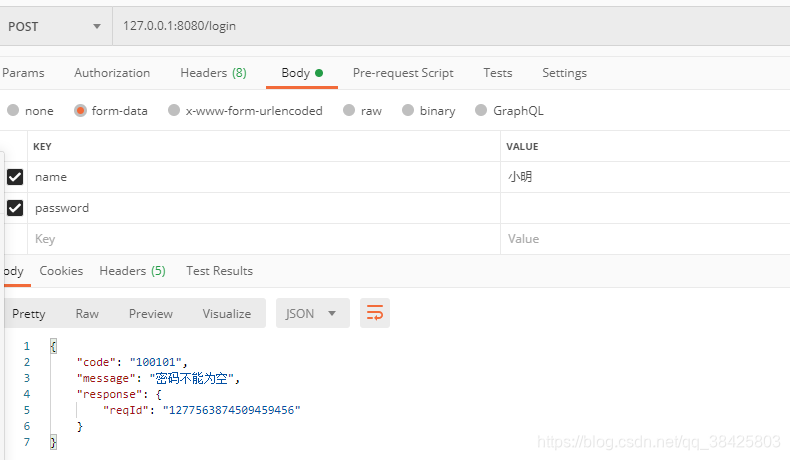The height and width of the screenshot is (460, 790).
Task: Open the JSON format dropdown
Action: (312, 313)
